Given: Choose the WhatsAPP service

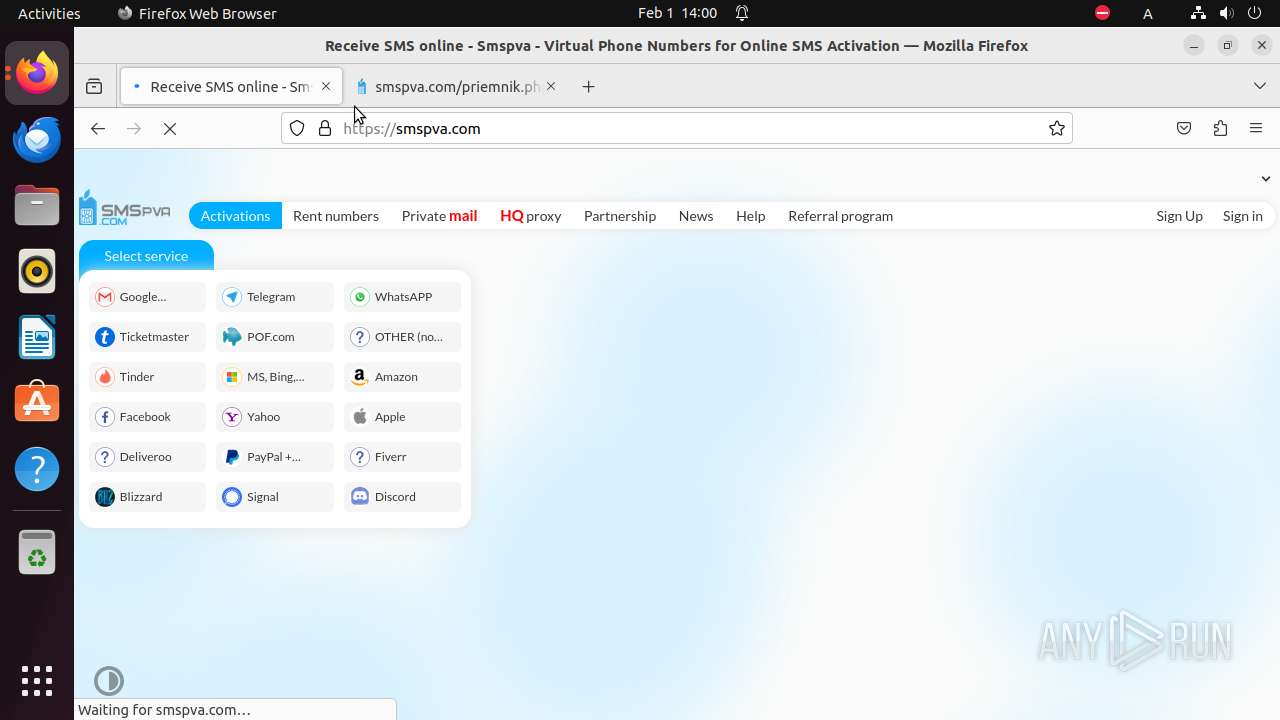Looking at the screenshot, I should coord(403,297).
